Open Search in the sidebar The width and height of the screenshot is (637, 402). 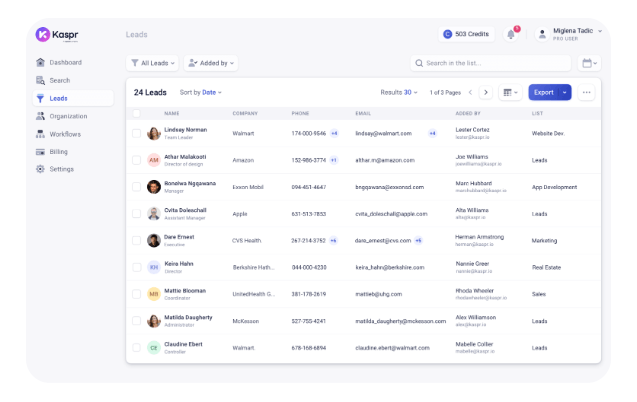(73, 80)
